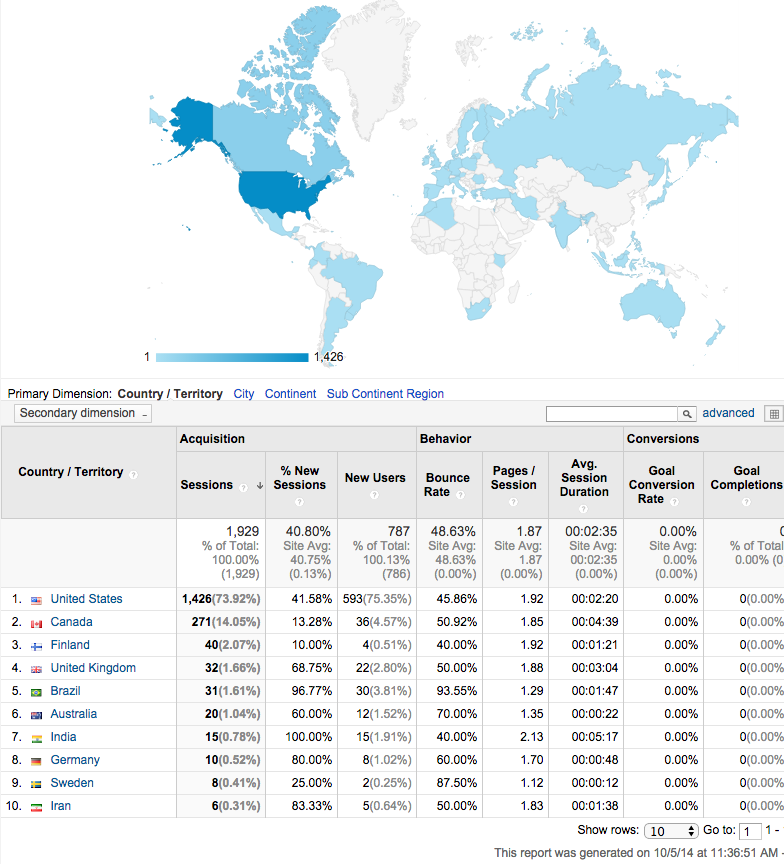Image resolution: width=784 pixels, height=864 pixels.
Task: Click the Sweden flag icon
Action: coord(36,785)
